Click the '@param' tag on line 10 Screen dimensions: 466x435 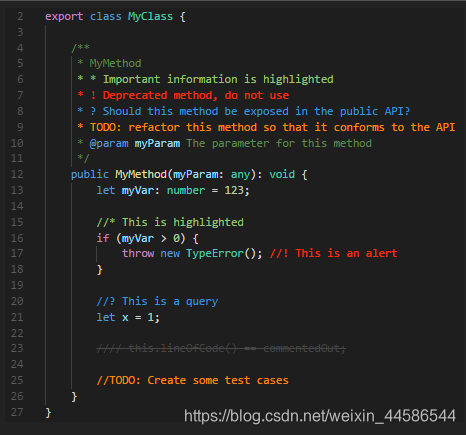pos(109,143)
